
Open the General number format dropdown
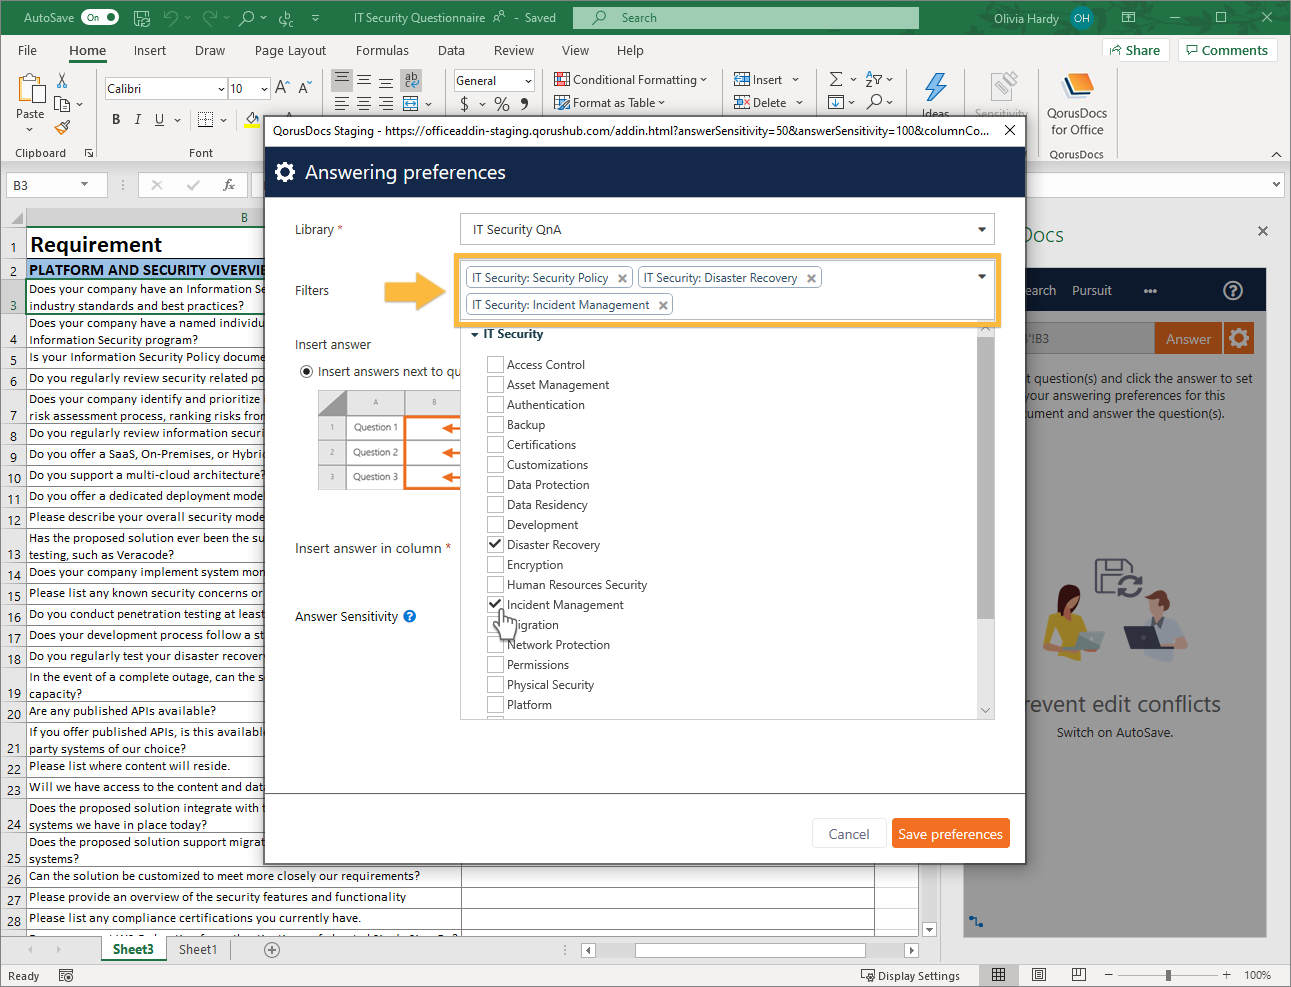527,81
